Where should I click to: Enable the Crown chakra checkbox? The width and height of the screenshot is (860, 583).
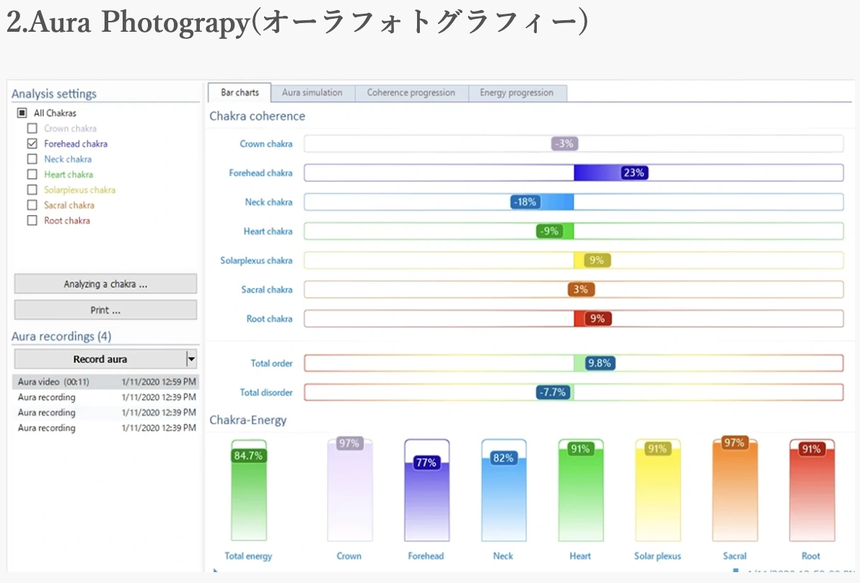coord(33,128)
